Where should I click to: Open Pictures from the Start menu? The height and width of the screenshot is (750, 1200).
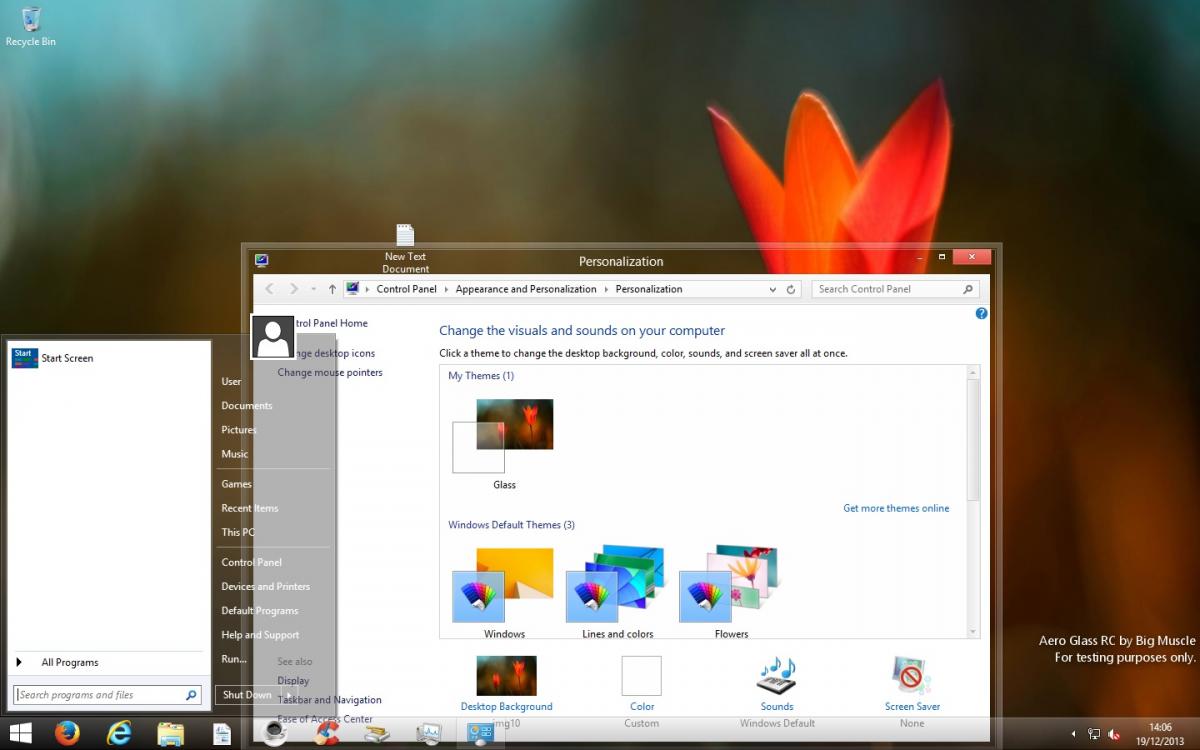pos(239,429)
